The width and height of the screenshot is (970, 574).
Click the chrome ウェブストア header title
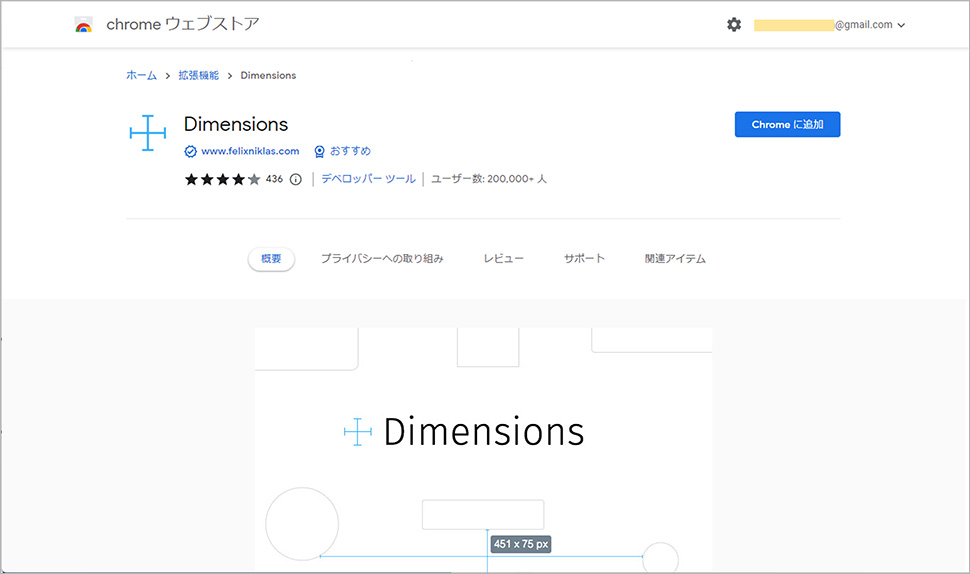coord(182,24)
